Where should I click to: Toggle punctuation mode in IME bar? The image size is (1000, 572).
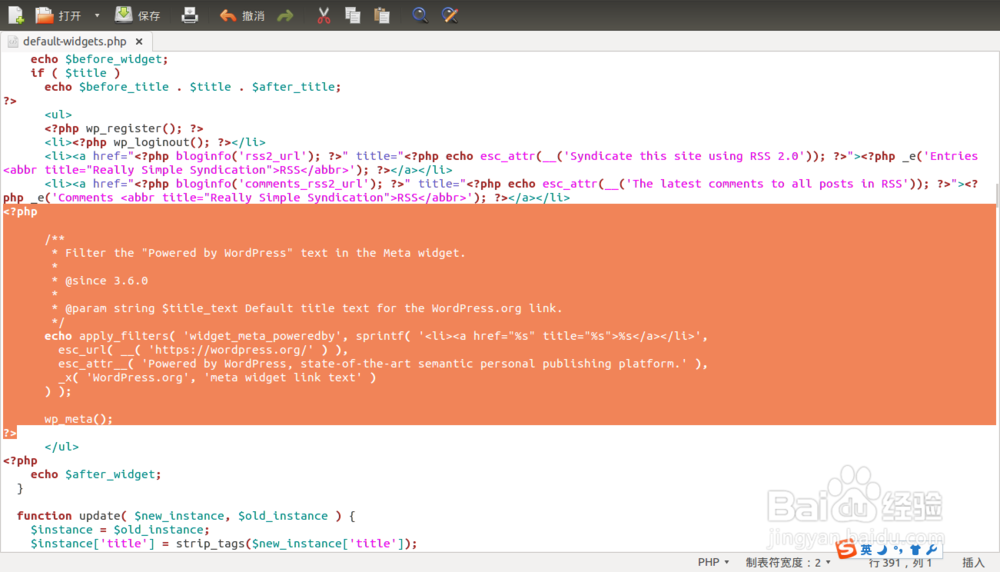(898, 550)
